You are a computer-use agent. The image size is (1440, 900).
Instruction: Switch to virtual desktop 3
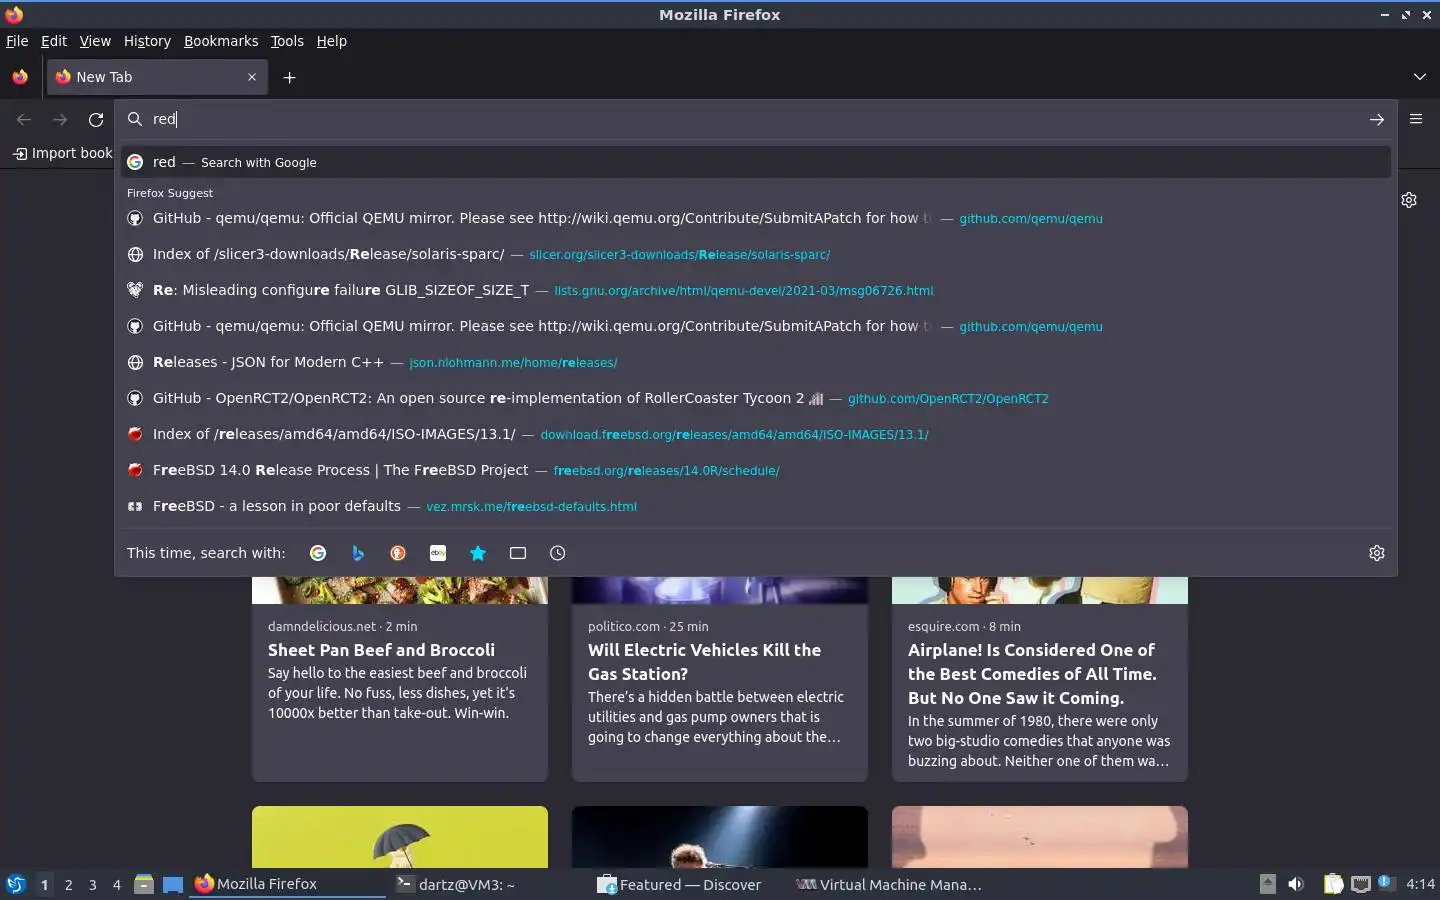[x=93, y=884]
